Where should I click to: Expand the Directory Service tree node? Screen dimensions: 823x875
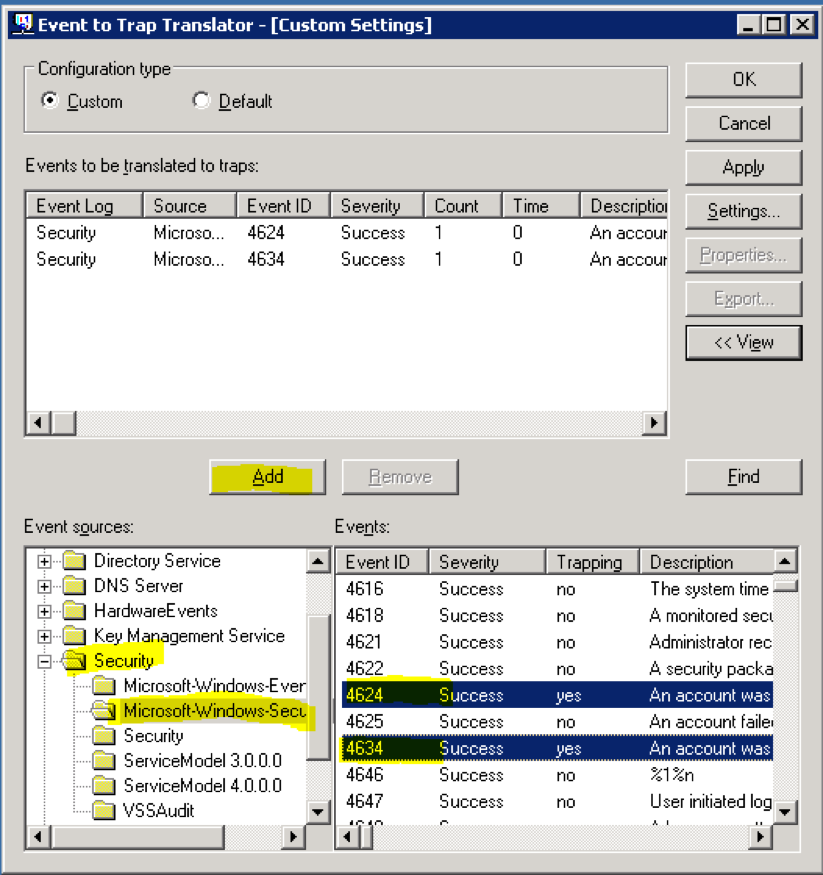point(44,561)
